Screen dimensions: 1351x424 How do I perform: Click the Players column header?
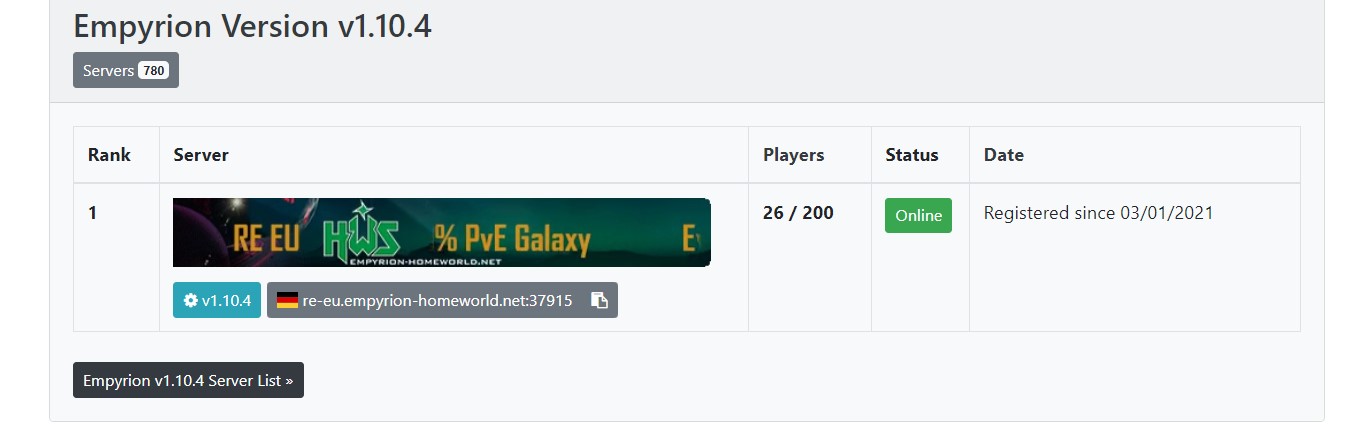pos(793,155)
